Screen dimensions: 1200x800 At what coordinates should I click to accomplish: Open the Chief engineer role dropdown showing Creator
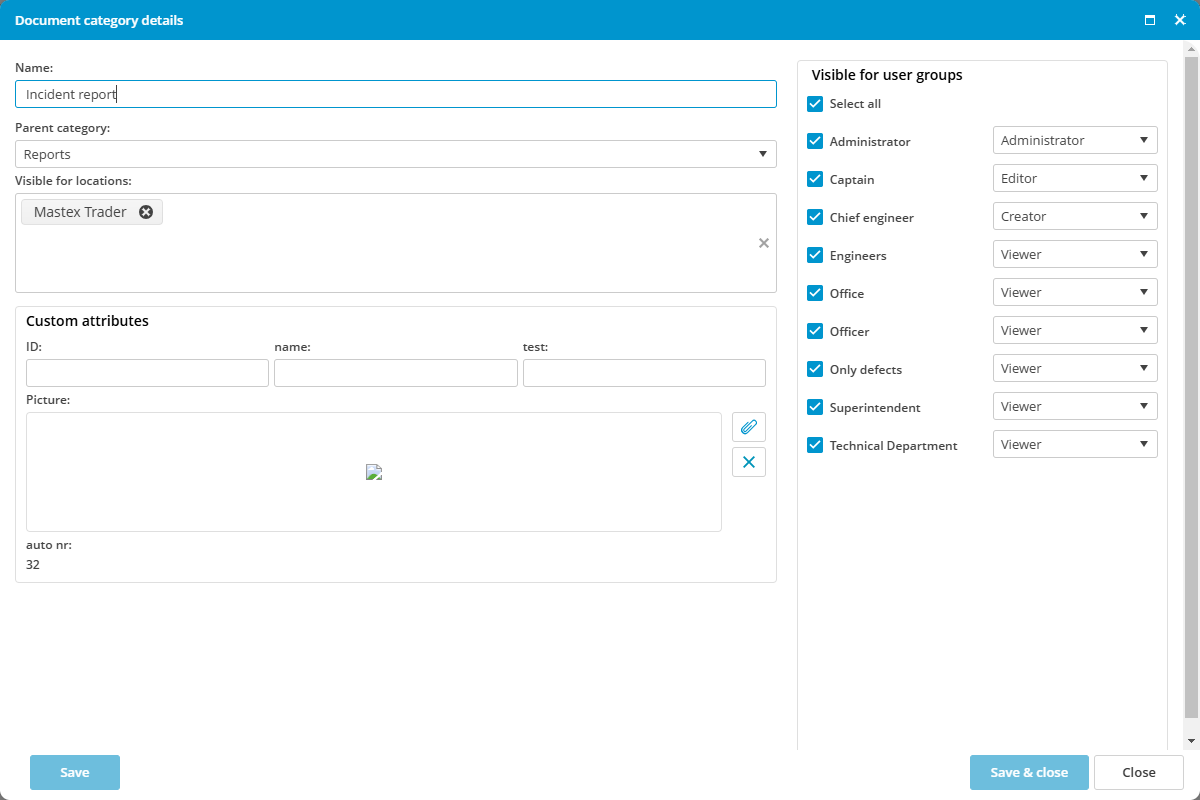click(x=1075, y=216)
